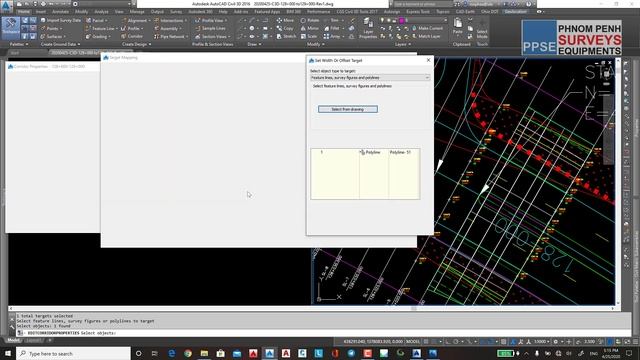Click the taskbar search box
The image size is (640, 360).
73,353
